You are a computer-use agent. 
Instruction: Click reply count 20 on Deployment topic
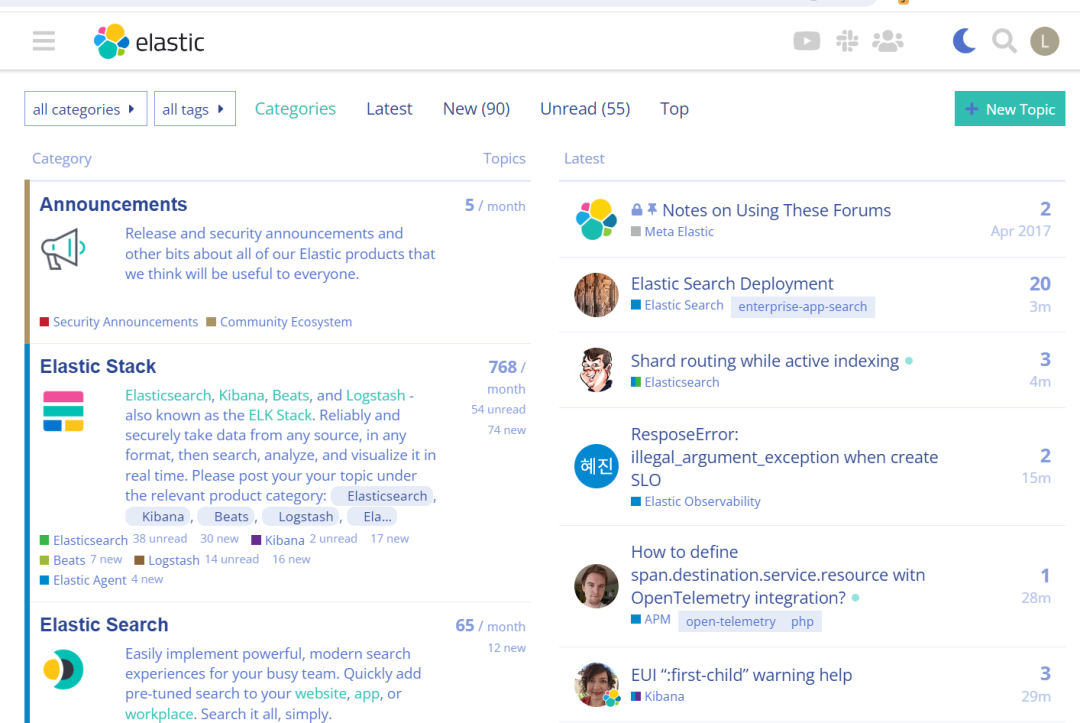click(x=1039, y=284)
